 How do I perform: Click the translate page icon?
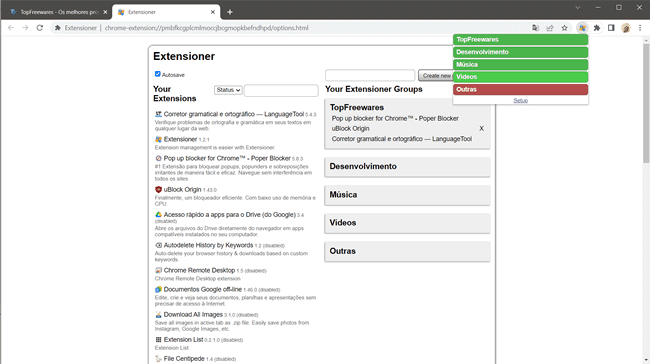click(x=535, y=28)
